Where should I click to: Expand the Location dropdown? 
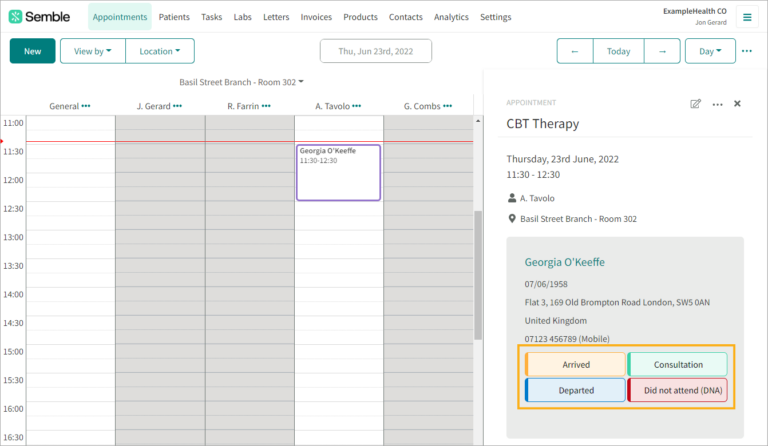click(x=160, y=51)
